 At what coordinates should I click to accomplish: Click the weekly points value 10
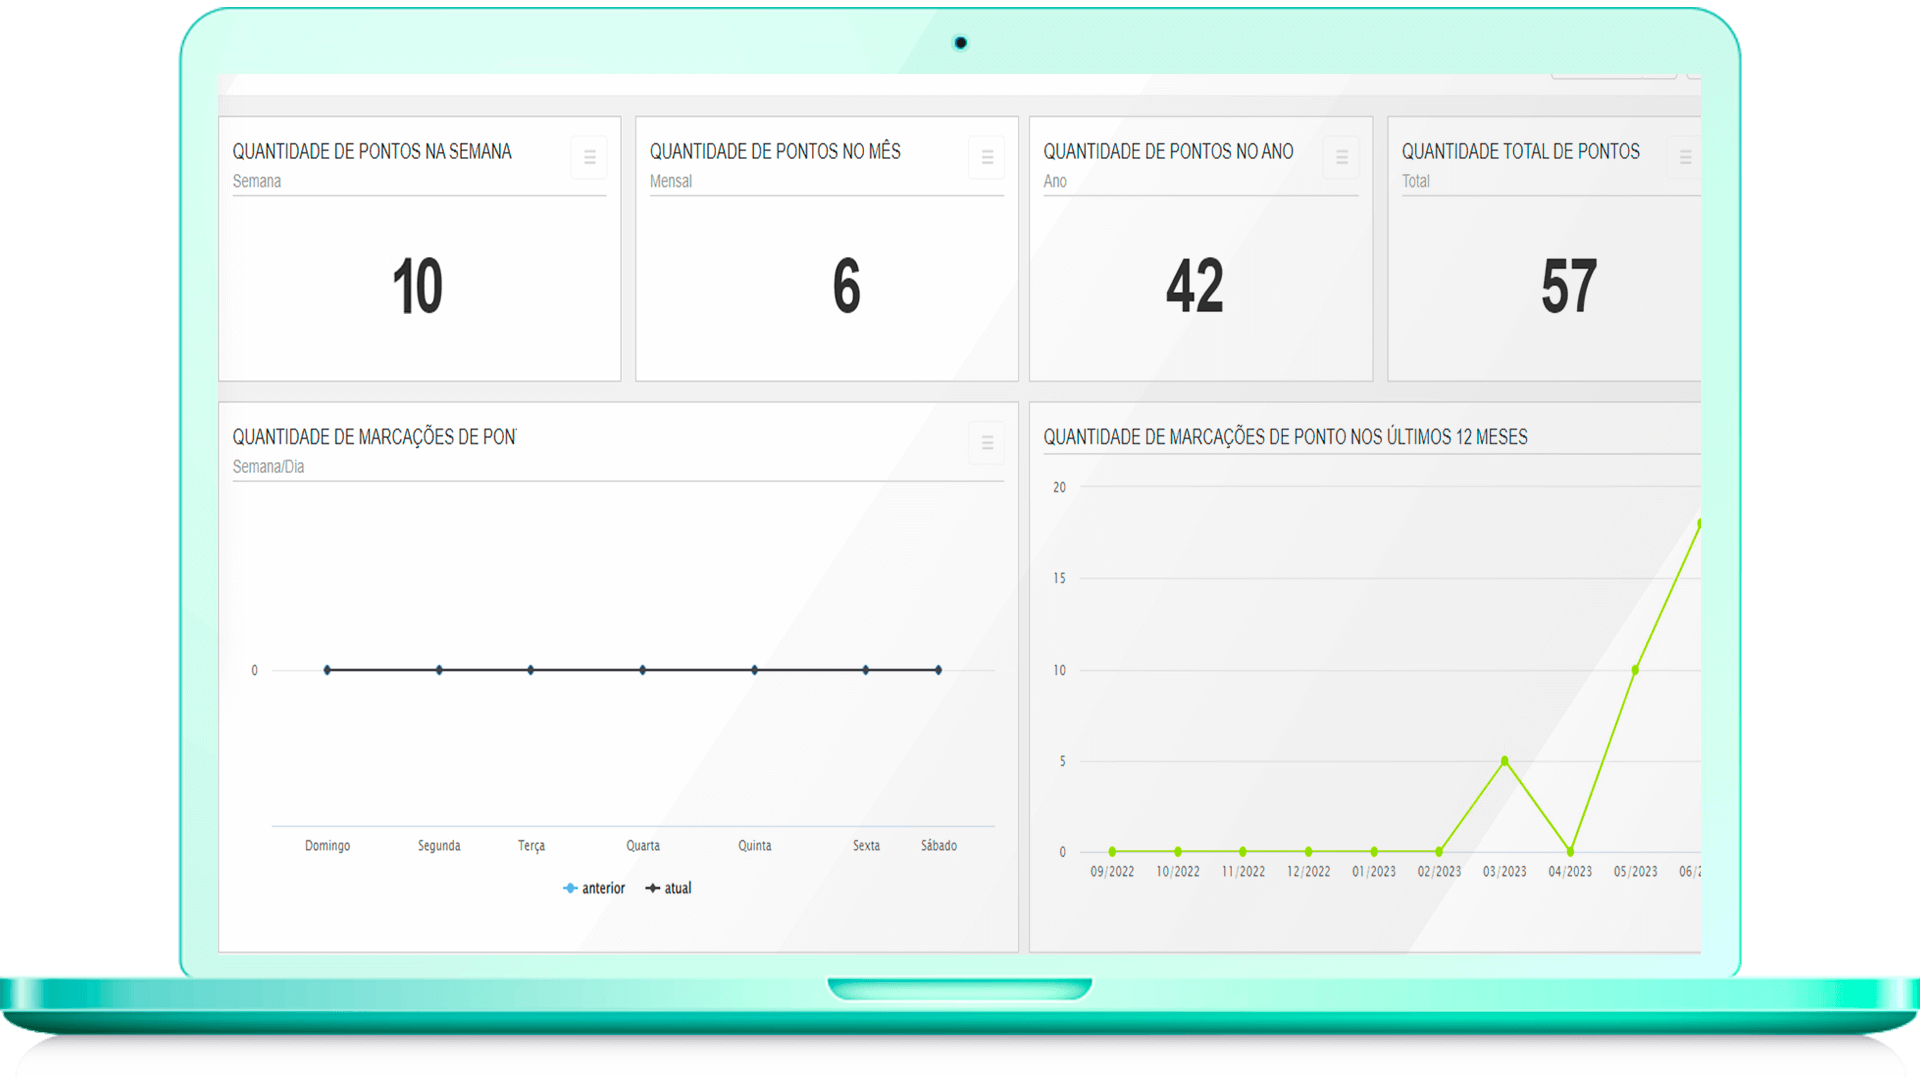(417, 287)
